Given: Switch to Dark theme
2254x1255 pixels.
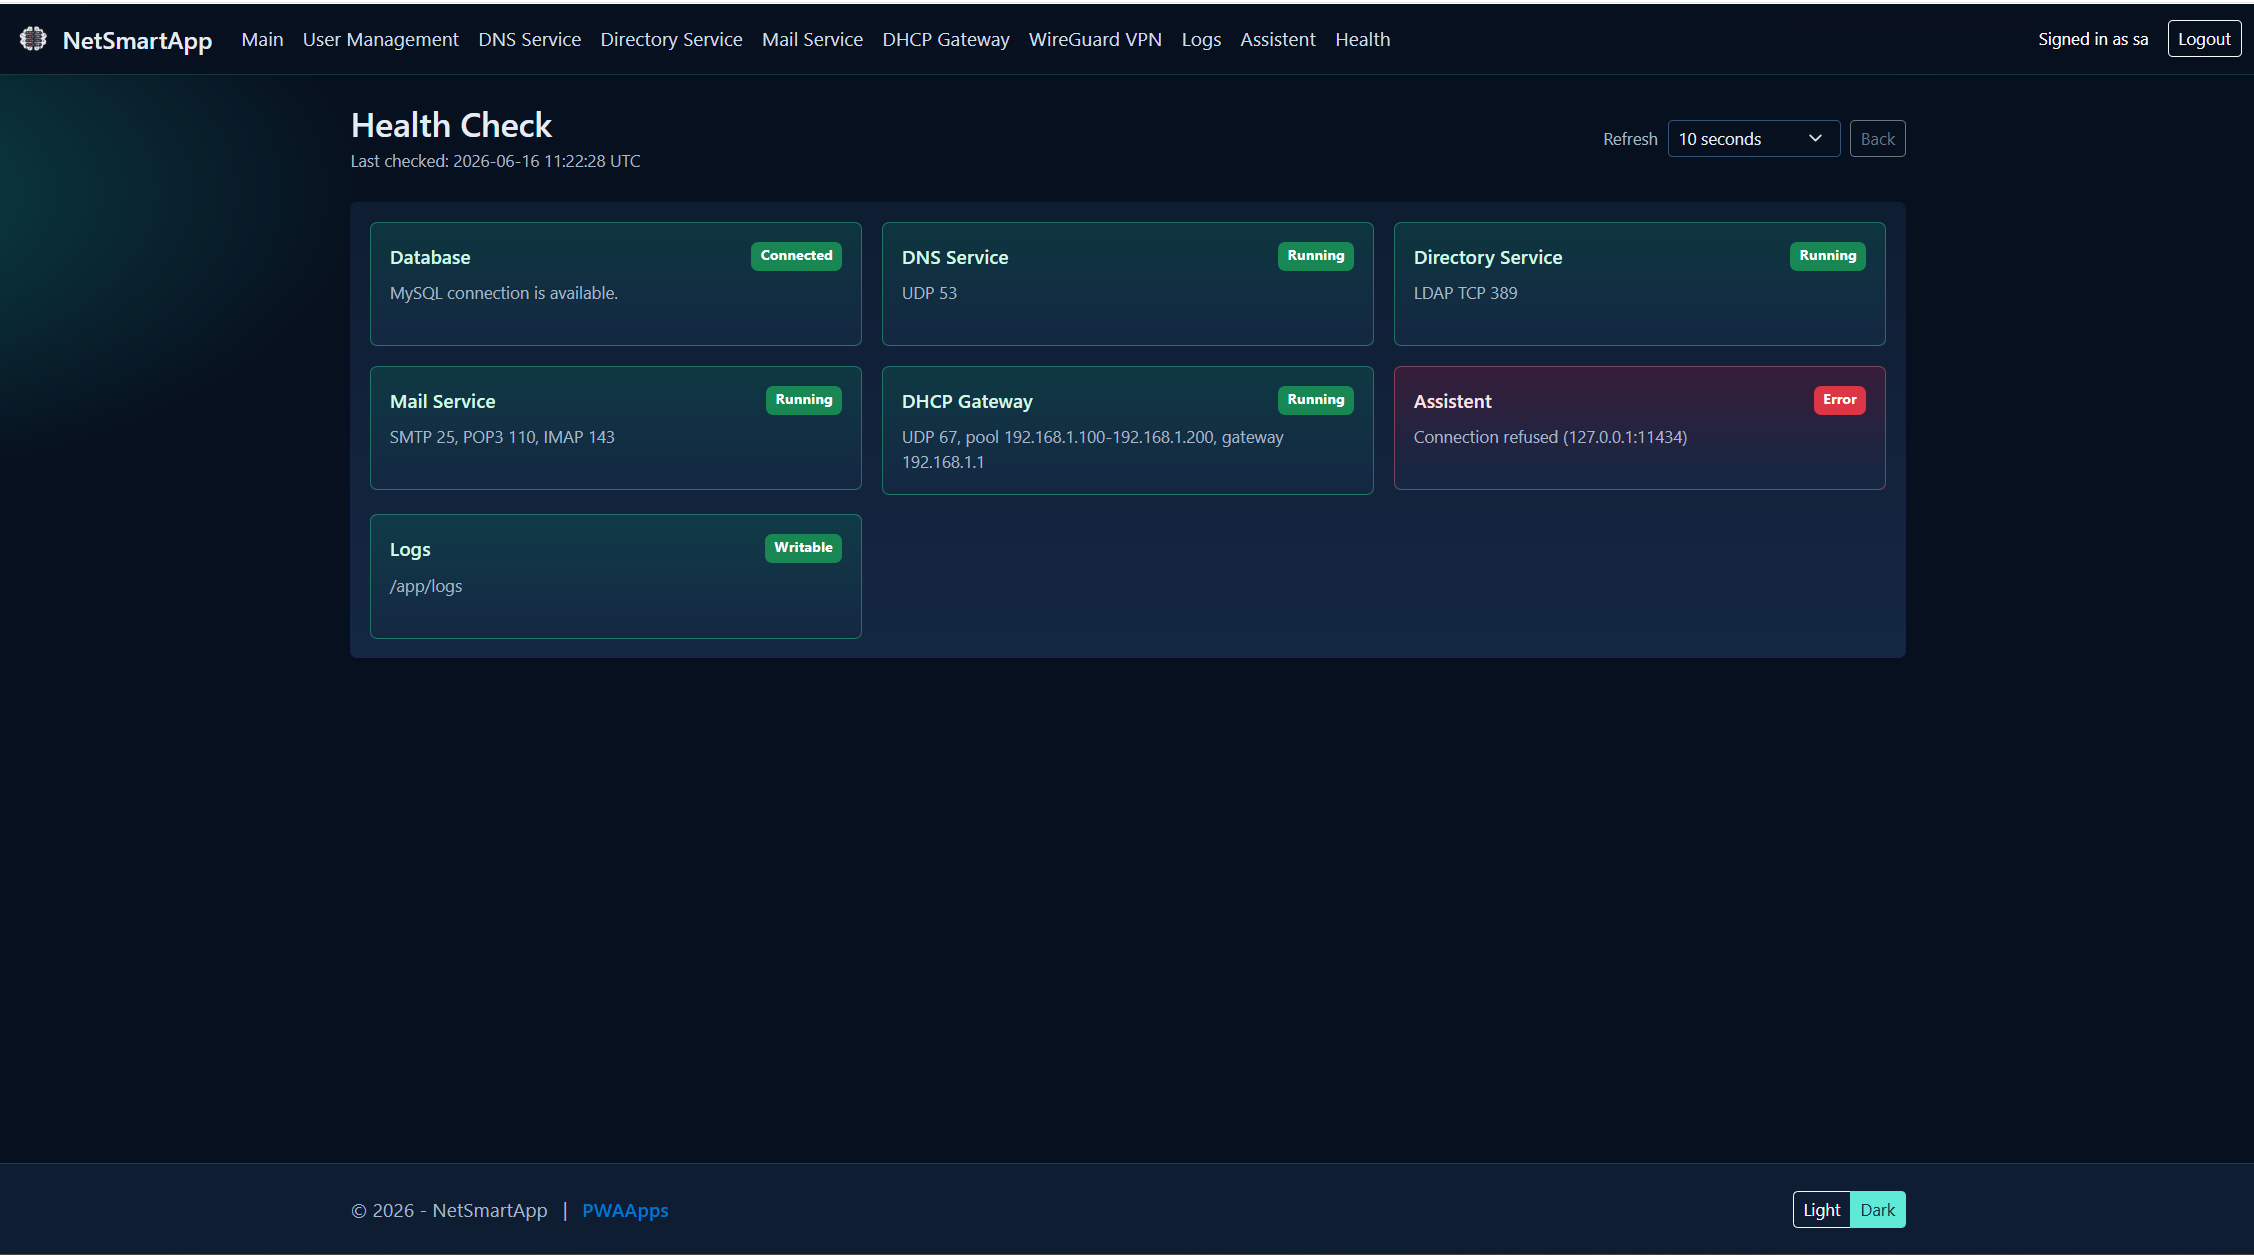Looking at the screenshot, I should [1877, 1210].
